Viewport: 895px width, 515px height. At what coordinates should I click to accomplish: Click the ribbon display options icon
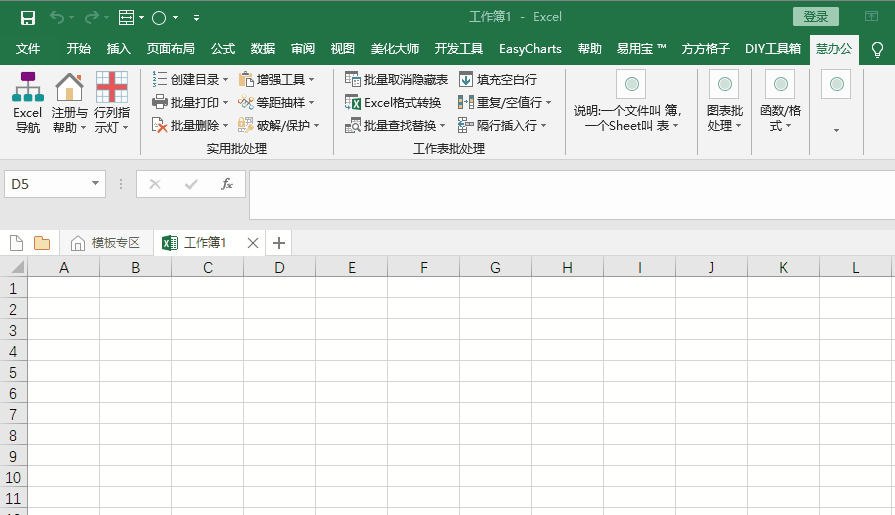pos(871,17)
